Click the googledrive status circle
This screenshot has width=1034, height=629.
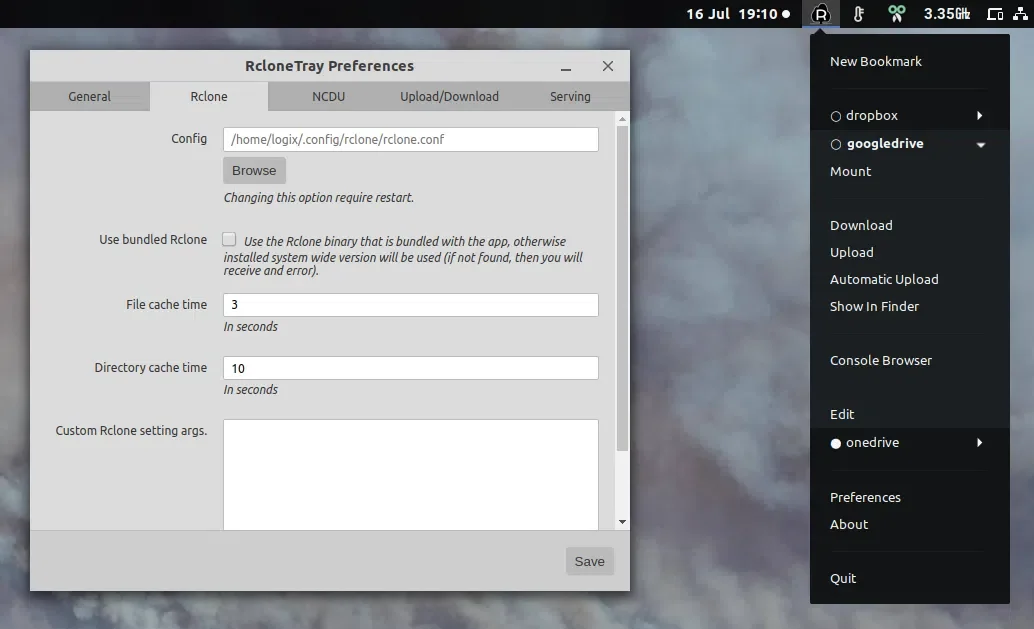point(836,144)
